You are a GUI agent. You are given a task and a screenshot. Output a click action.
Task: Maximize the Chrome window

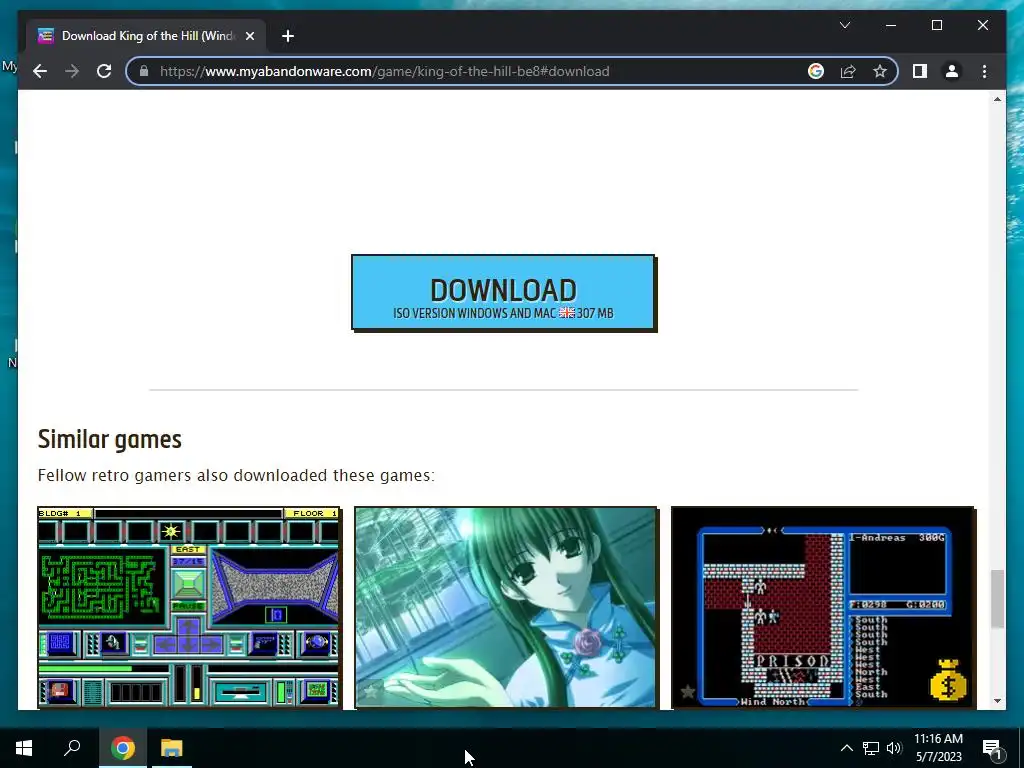(x=936, y=25)
